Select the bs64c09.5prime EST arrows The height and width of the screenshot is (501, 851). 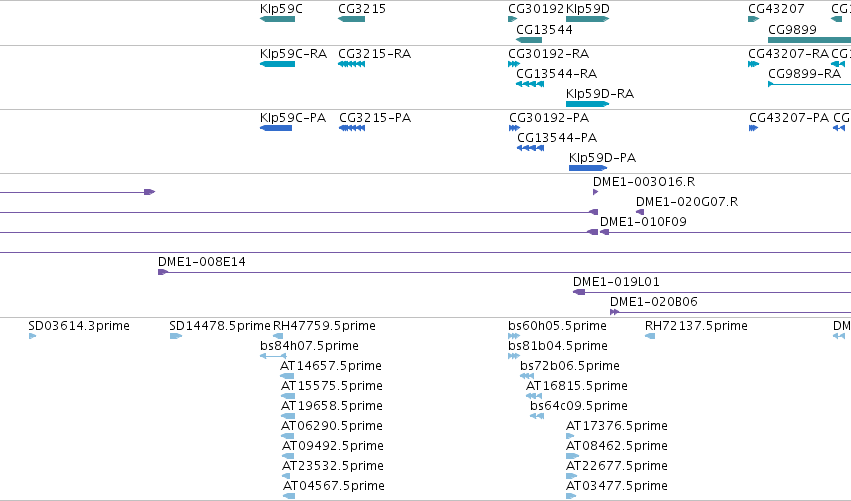point(537,417)
